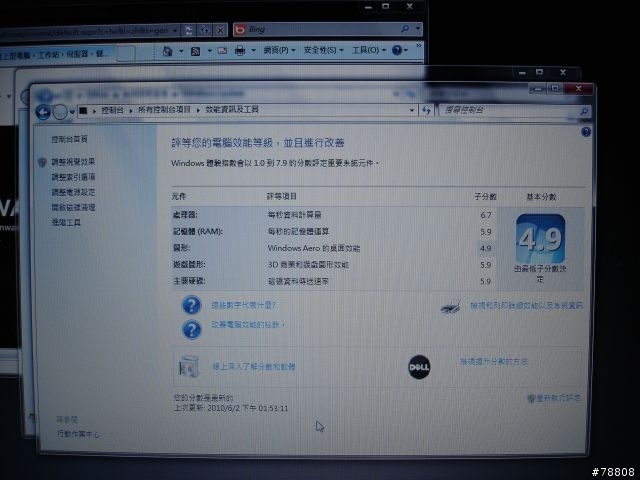The height and width of the screenshot is (480, 640).
Task: Click the 6.7 subscore for 處理器
Action: click(x=486, y=215)
